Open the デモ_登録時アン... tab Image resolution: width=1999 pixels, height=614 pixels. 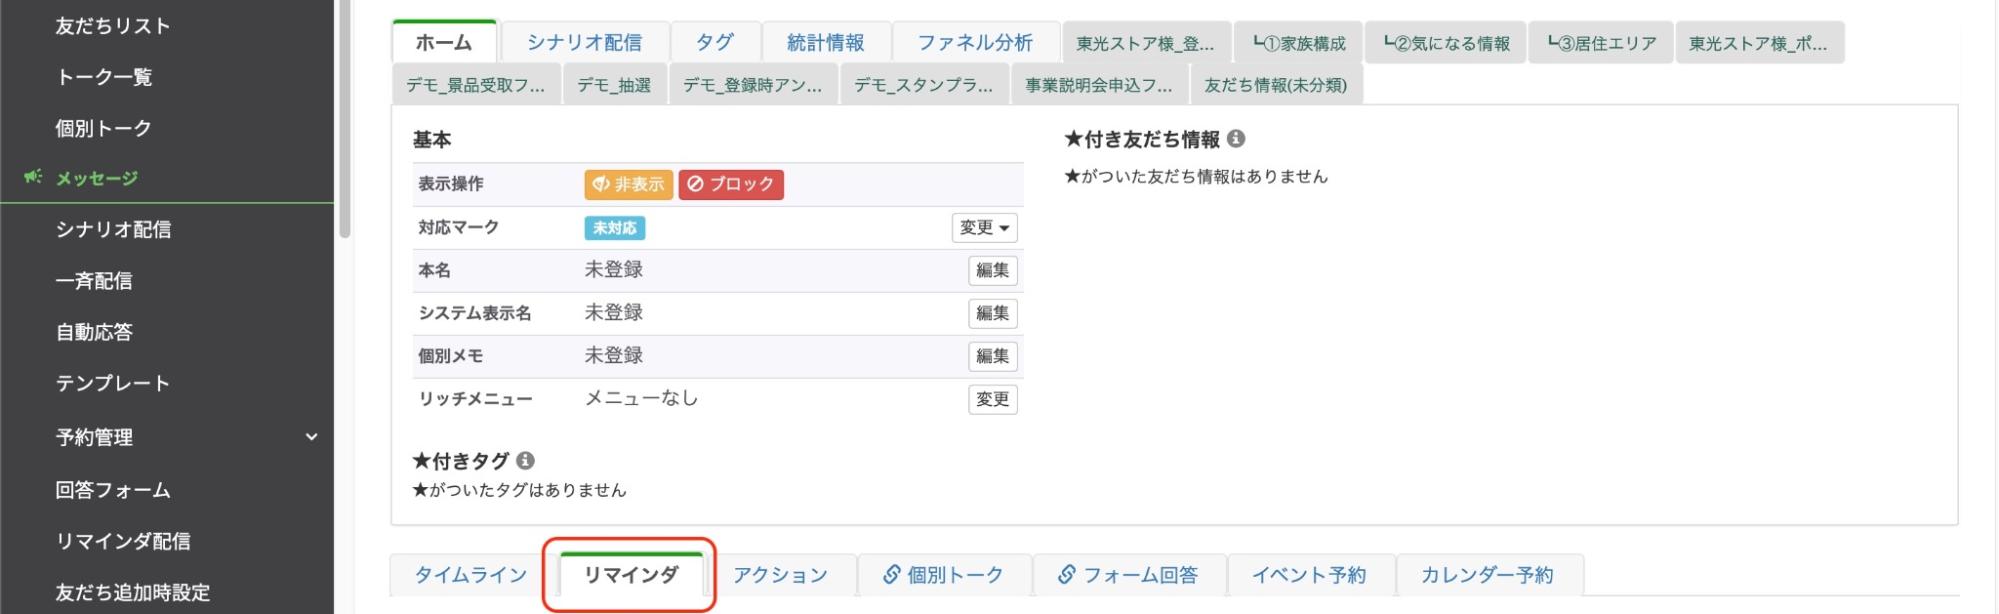click(x=753, y=85)
